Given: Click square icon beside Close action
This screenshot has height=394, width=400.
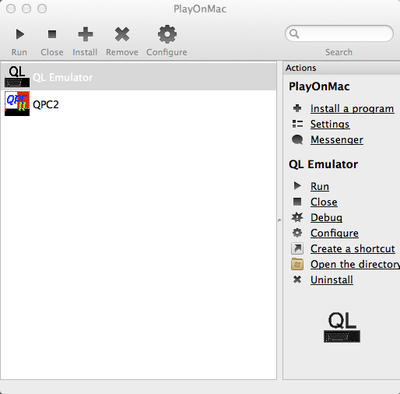Looking at the screenshot, I should pyautogui.click(x=297, y=202).
